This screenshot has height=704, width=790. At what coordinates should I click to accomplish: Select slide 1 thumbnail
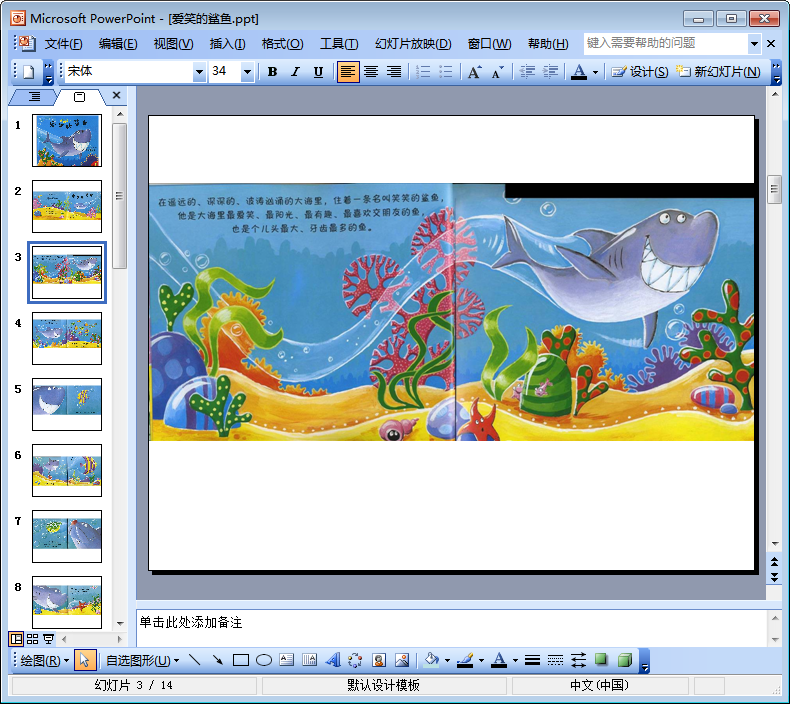pos(67,140)
